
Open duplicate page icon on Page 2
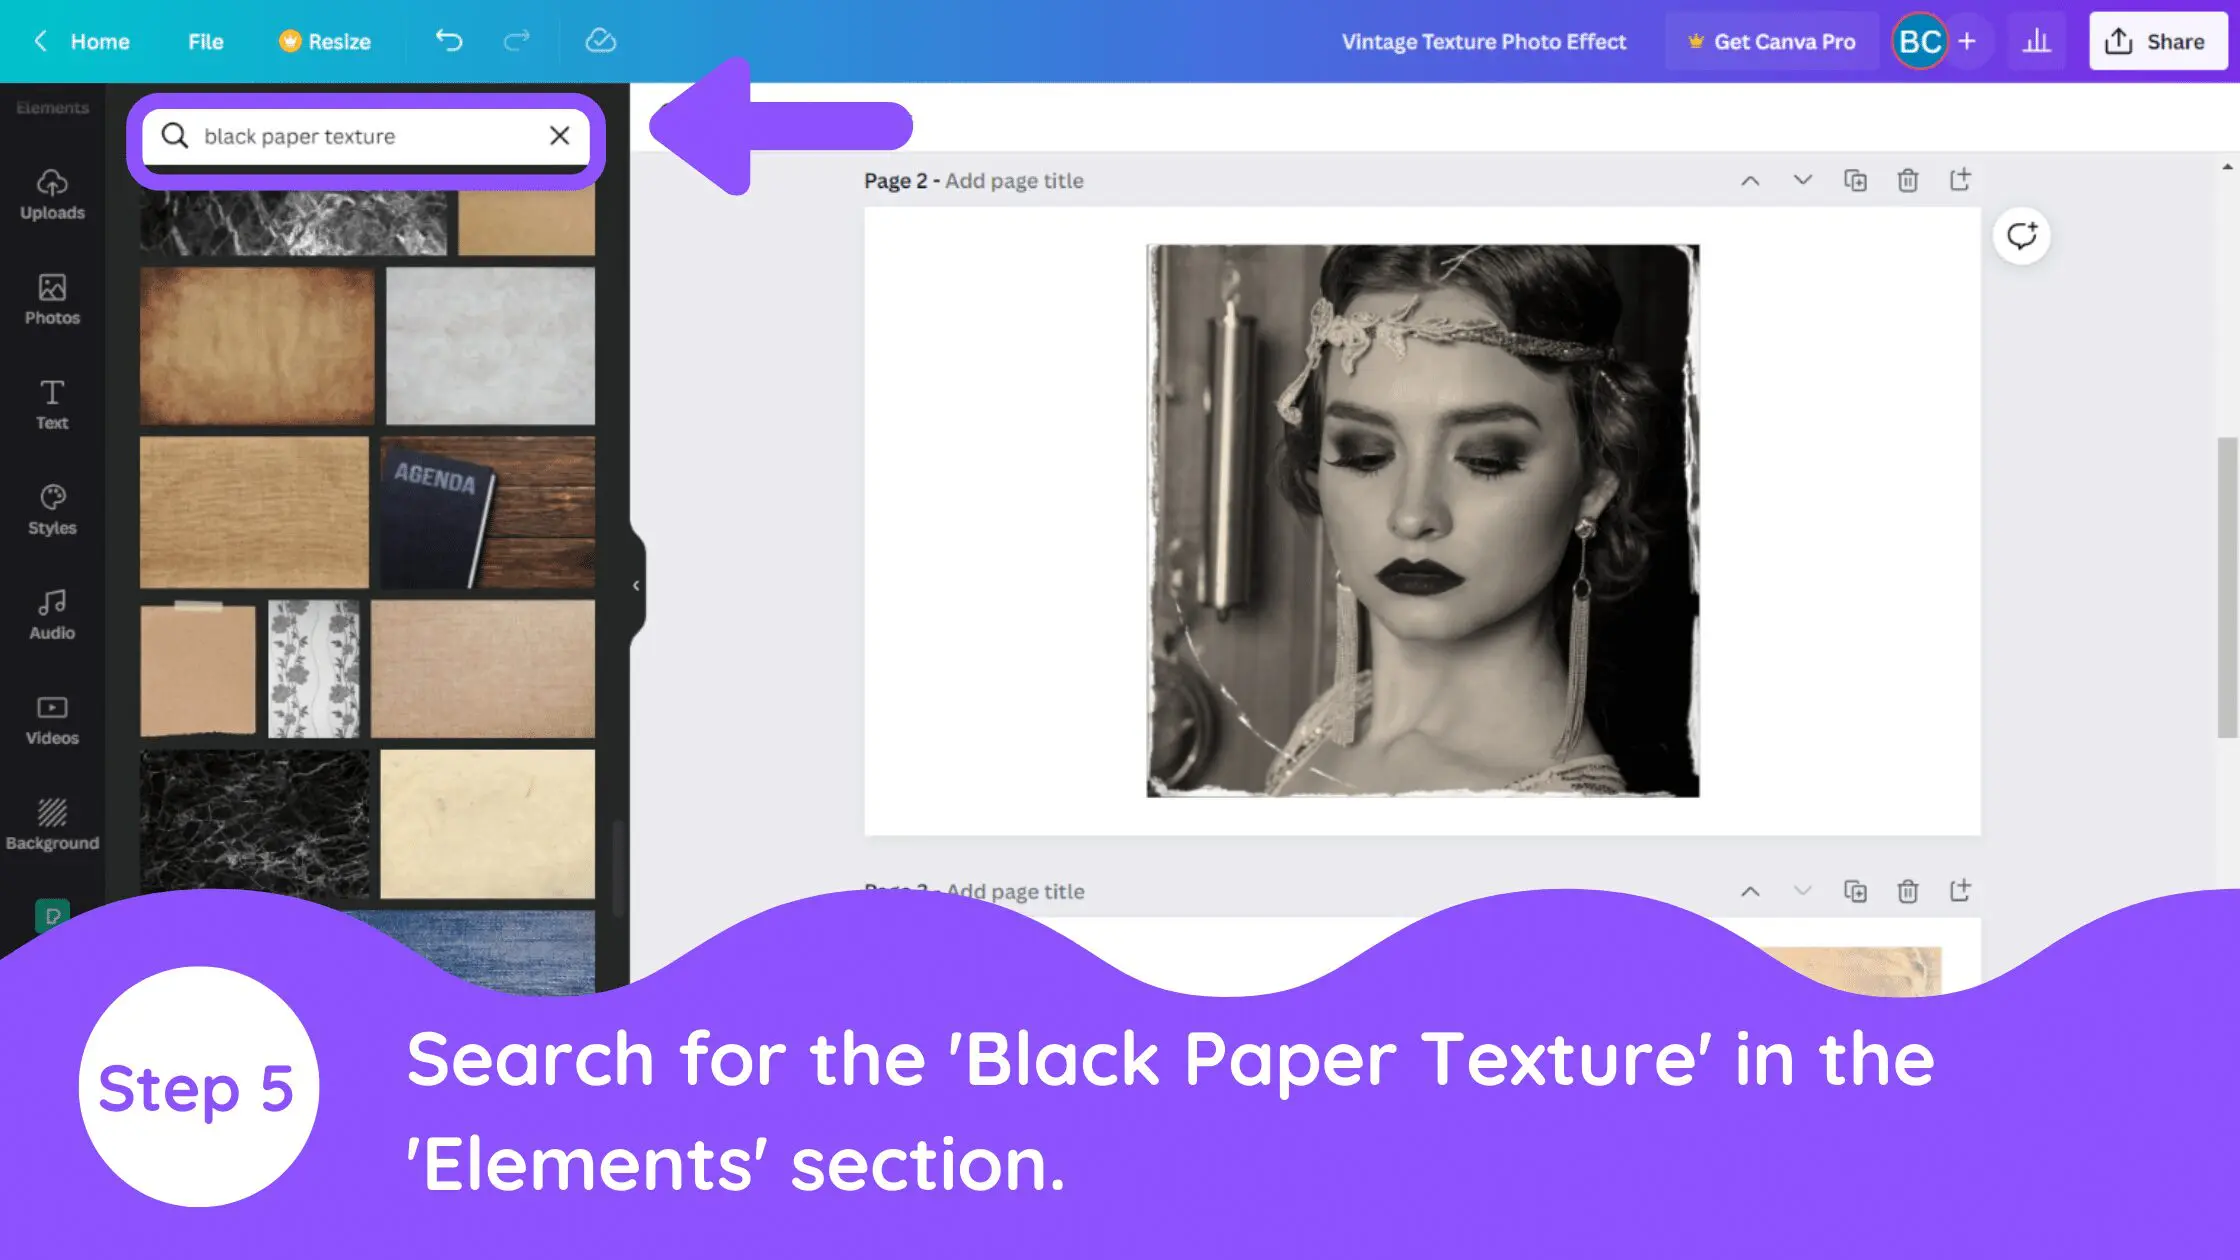(x=1855, y=180)
